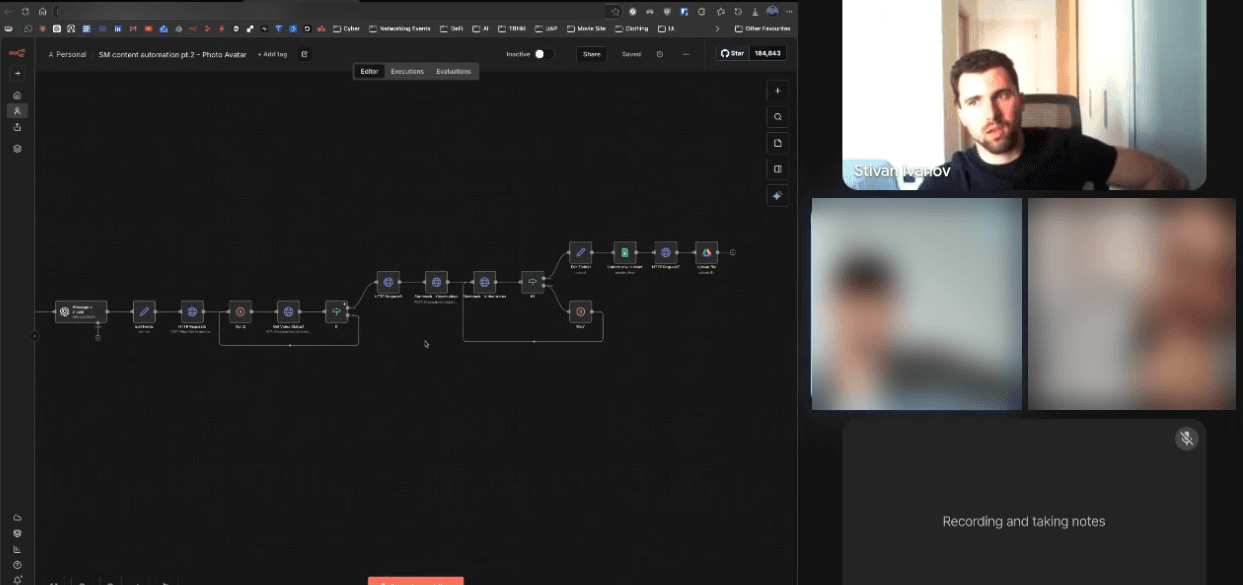Open the n8n logo home icon
Viewport: 1243px width, 585px height.
pyautogui.click(x=17, y=53)
